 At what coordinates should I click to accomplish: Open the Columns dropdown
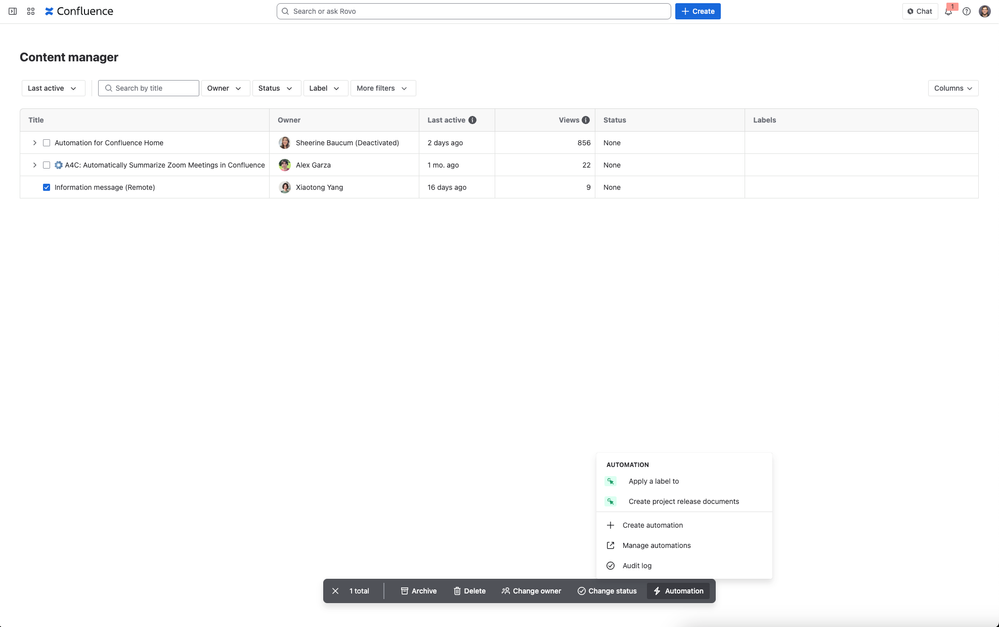(x=953, y=89)
